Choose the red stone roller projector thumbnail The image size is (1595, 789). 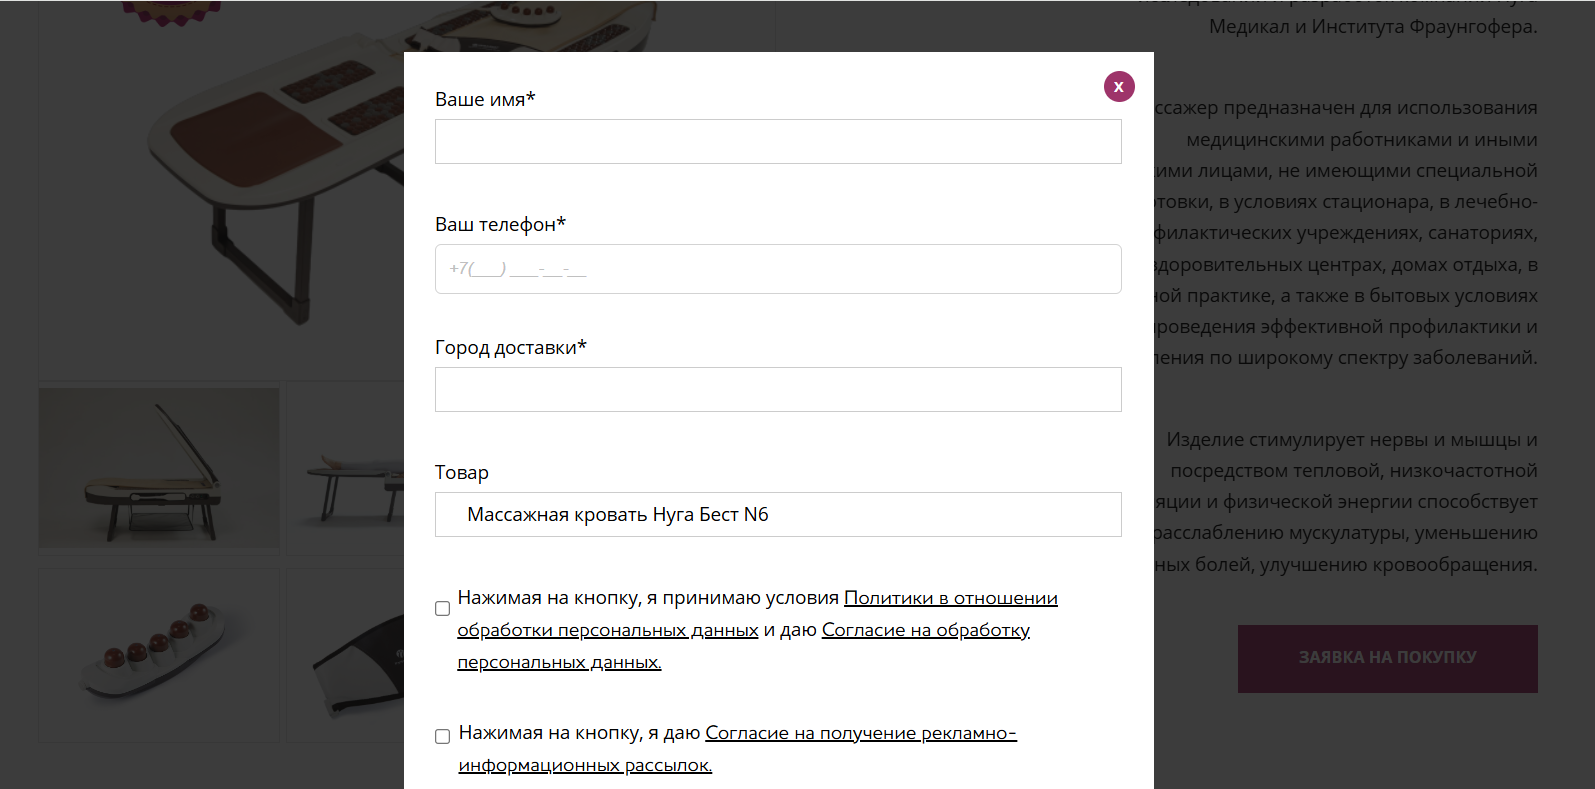(x=159, y=655)
